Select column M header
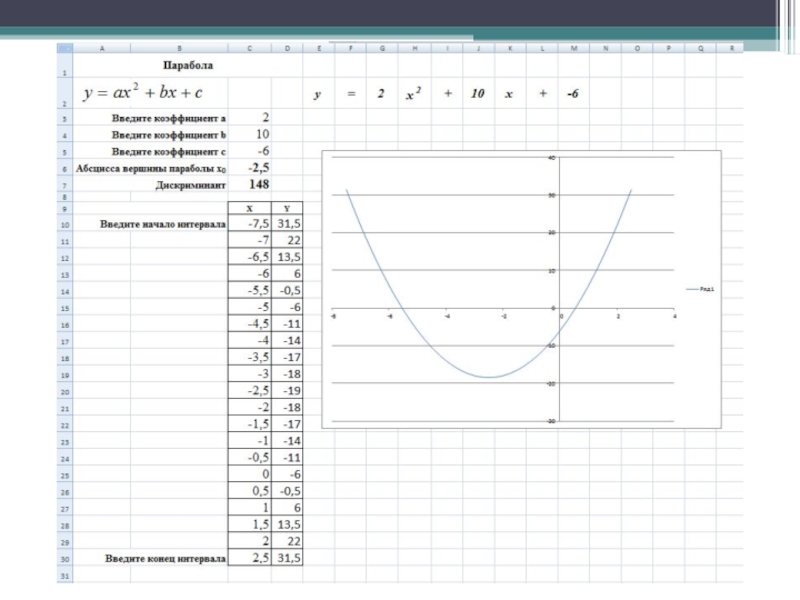800x600 pixels. [x=574, y=48]
